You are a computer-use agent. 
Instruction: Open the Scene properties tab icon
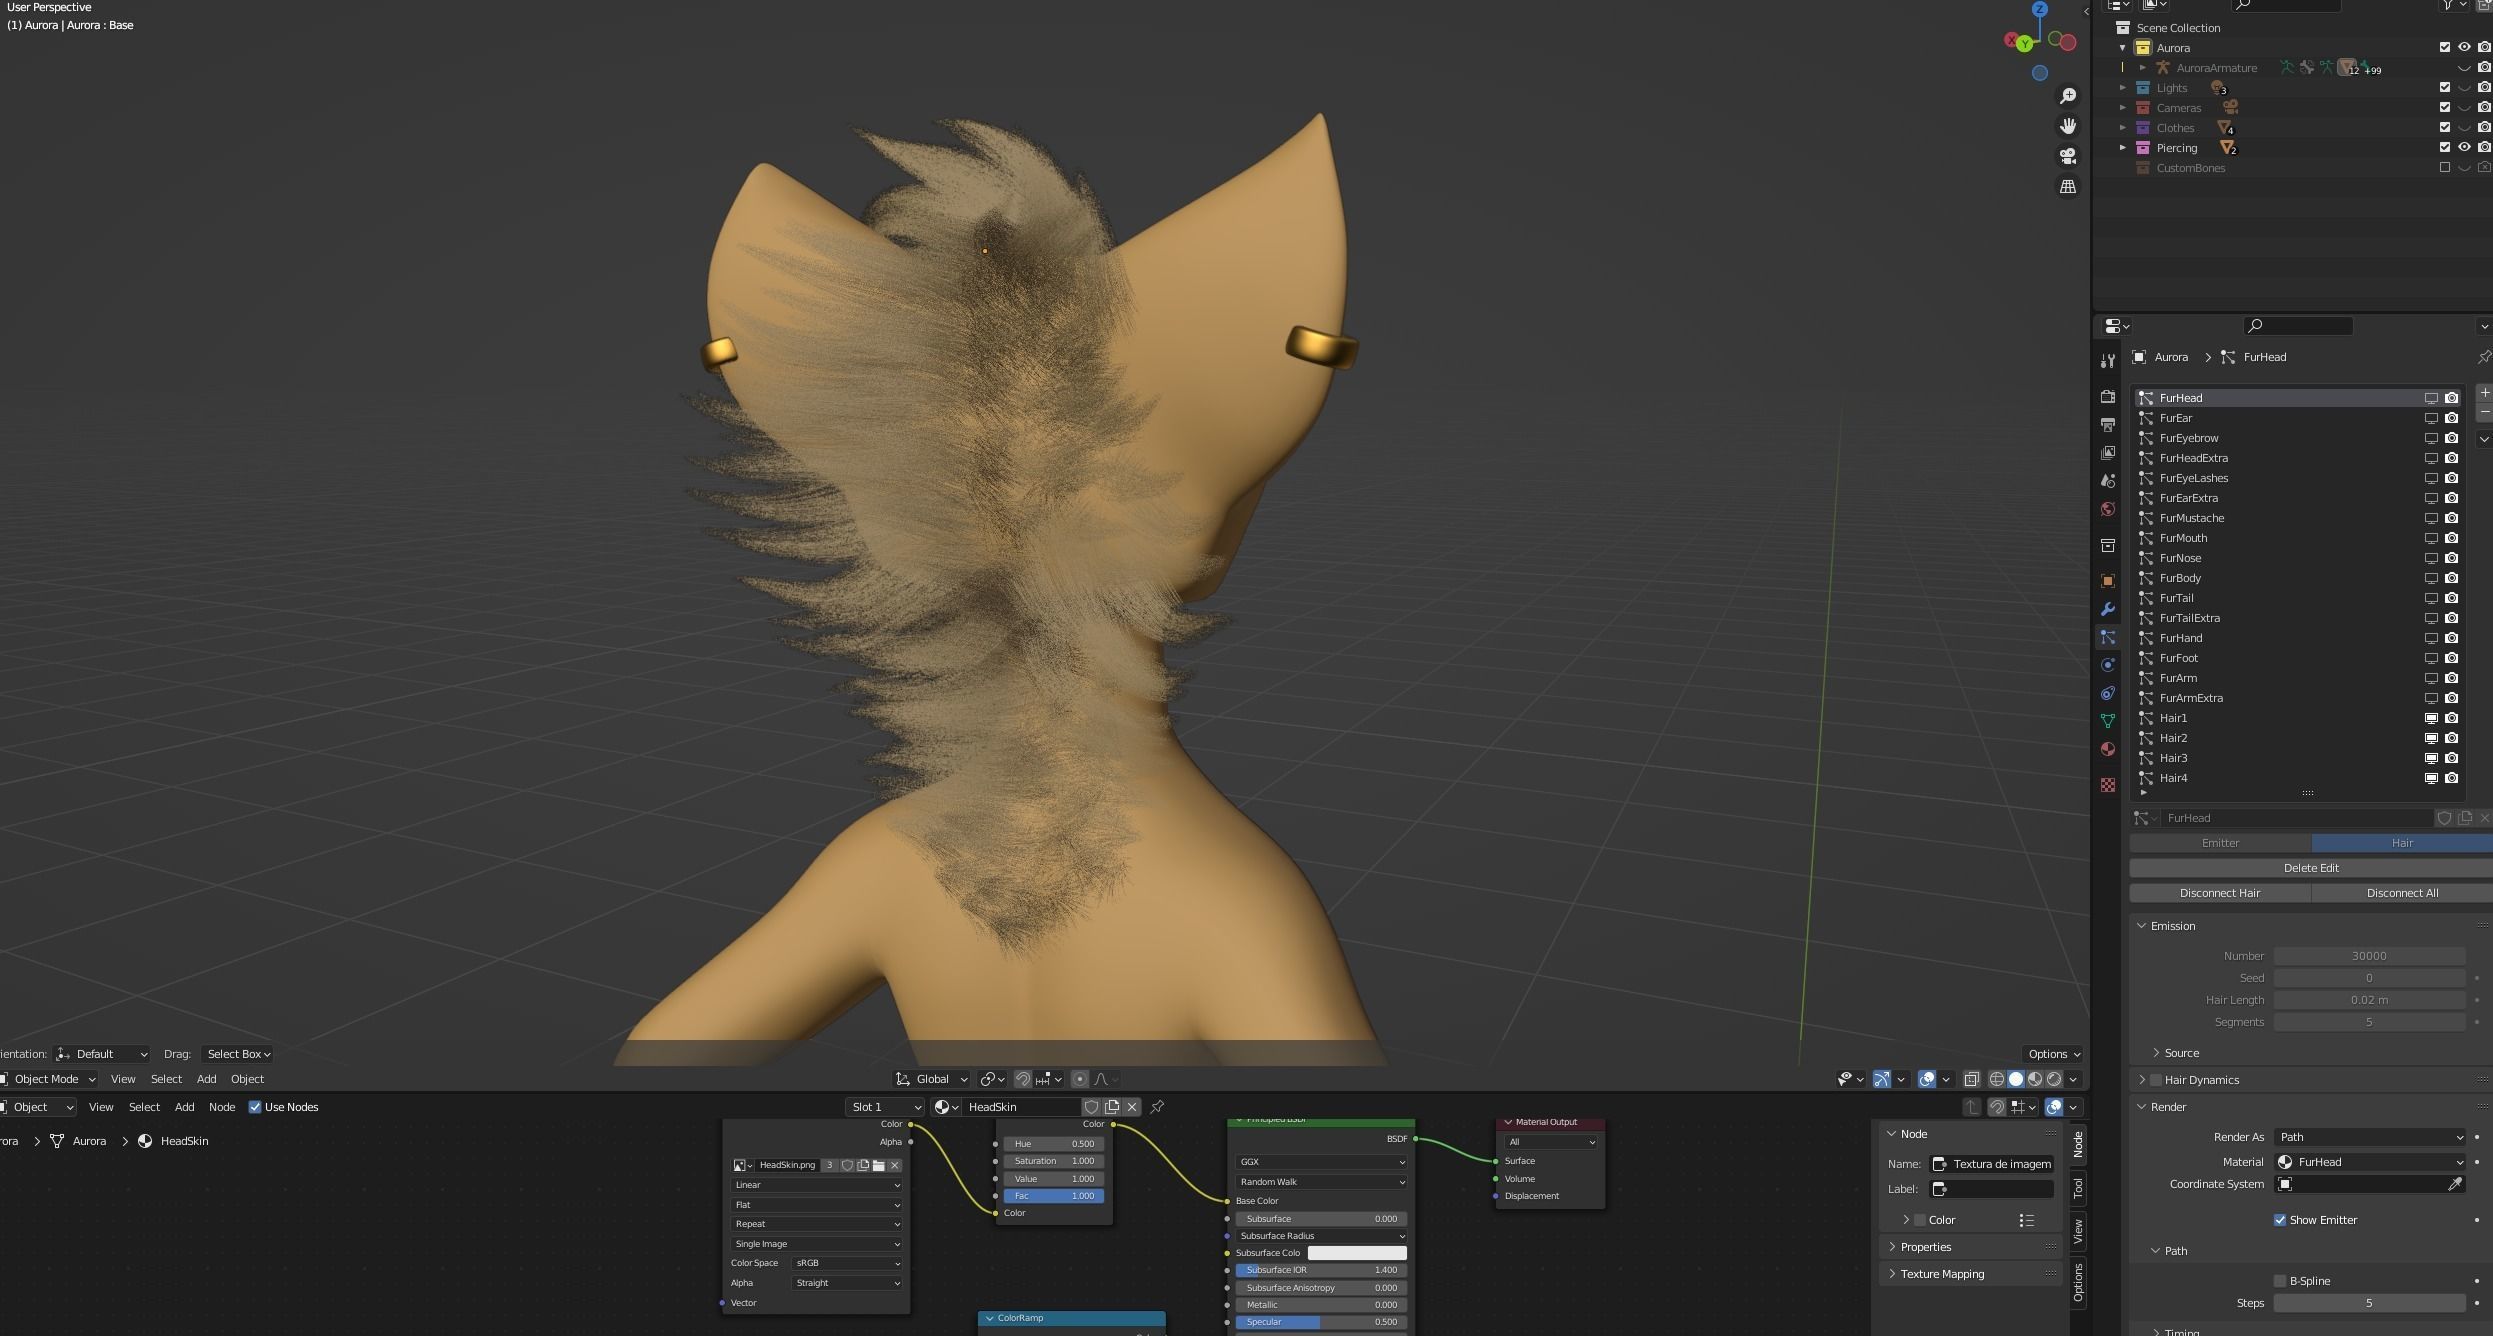[2107, 481]
